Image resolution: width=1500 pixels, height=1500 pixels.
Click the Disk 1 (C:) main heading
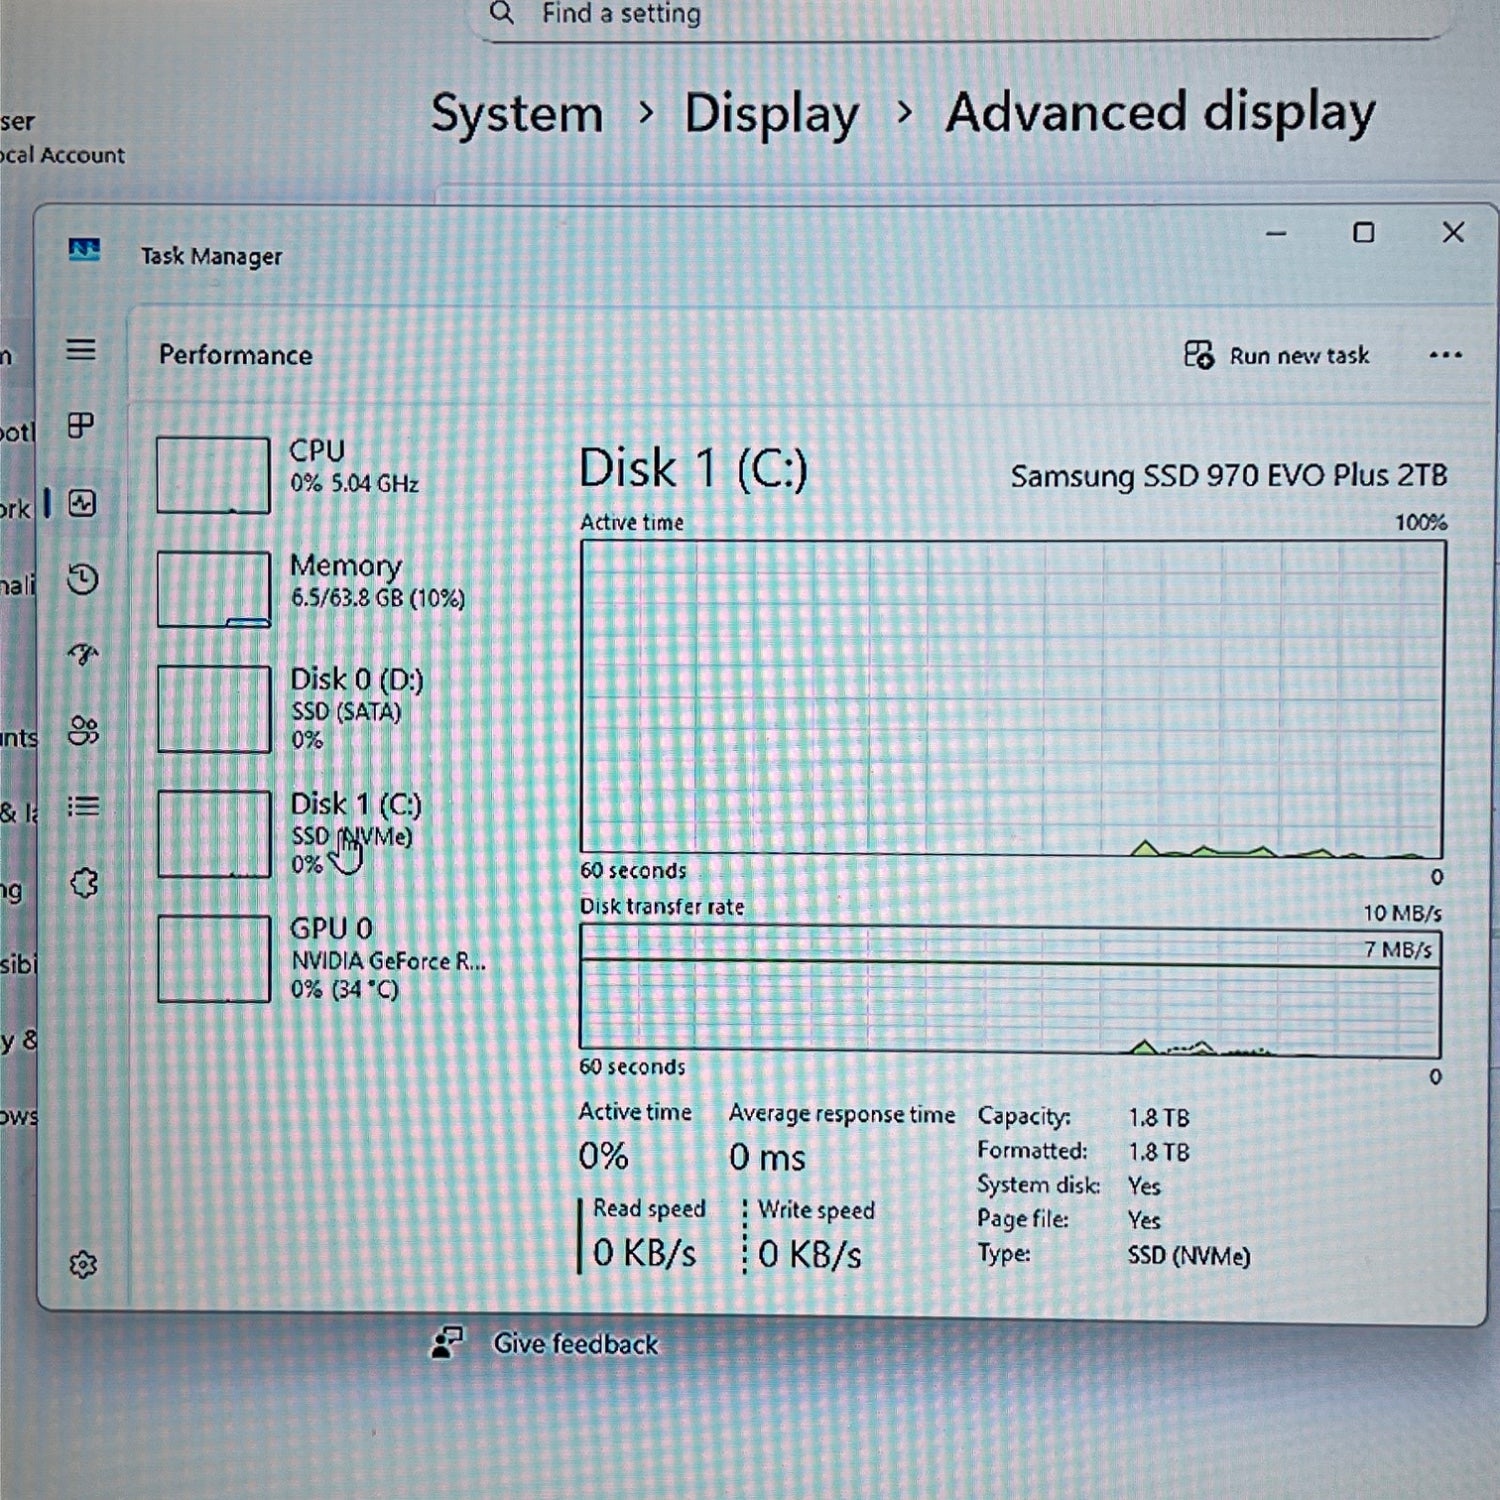[693, 468]
